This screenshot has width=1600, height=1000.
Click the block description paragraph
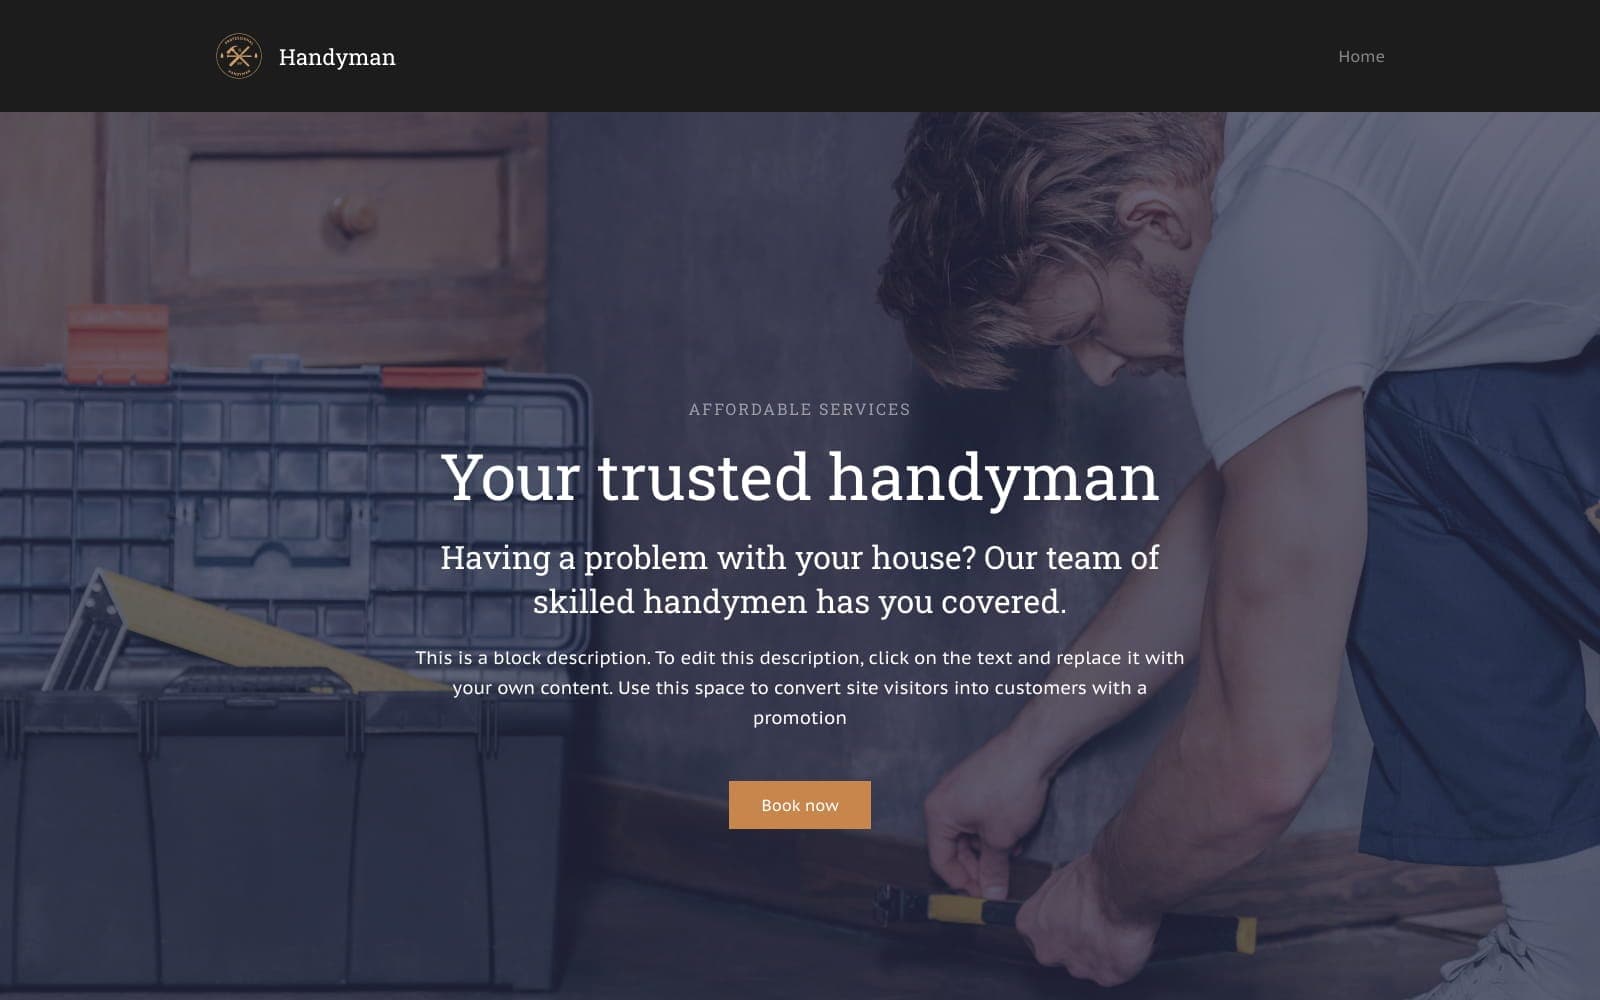[800, 688]
